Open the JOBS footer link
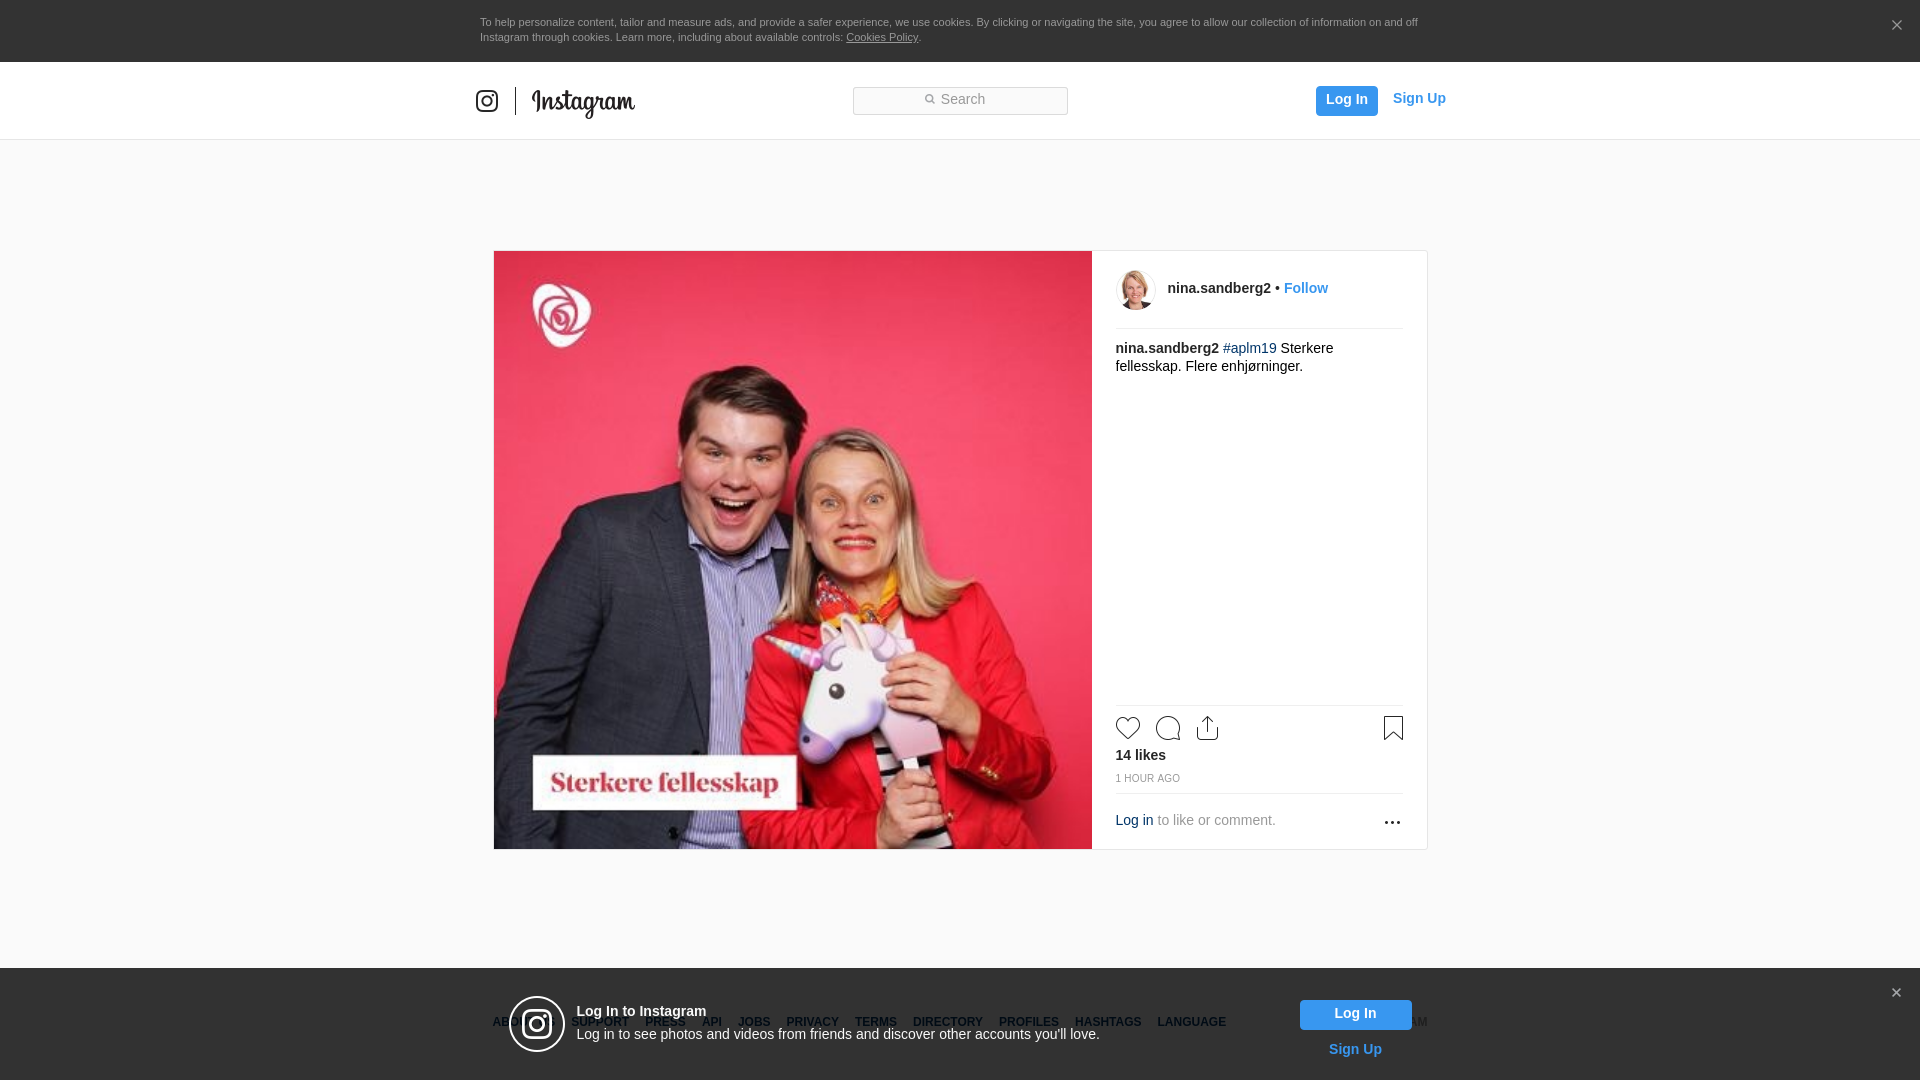This screenshot has height=1080, width=1920. click(754, 1022)
